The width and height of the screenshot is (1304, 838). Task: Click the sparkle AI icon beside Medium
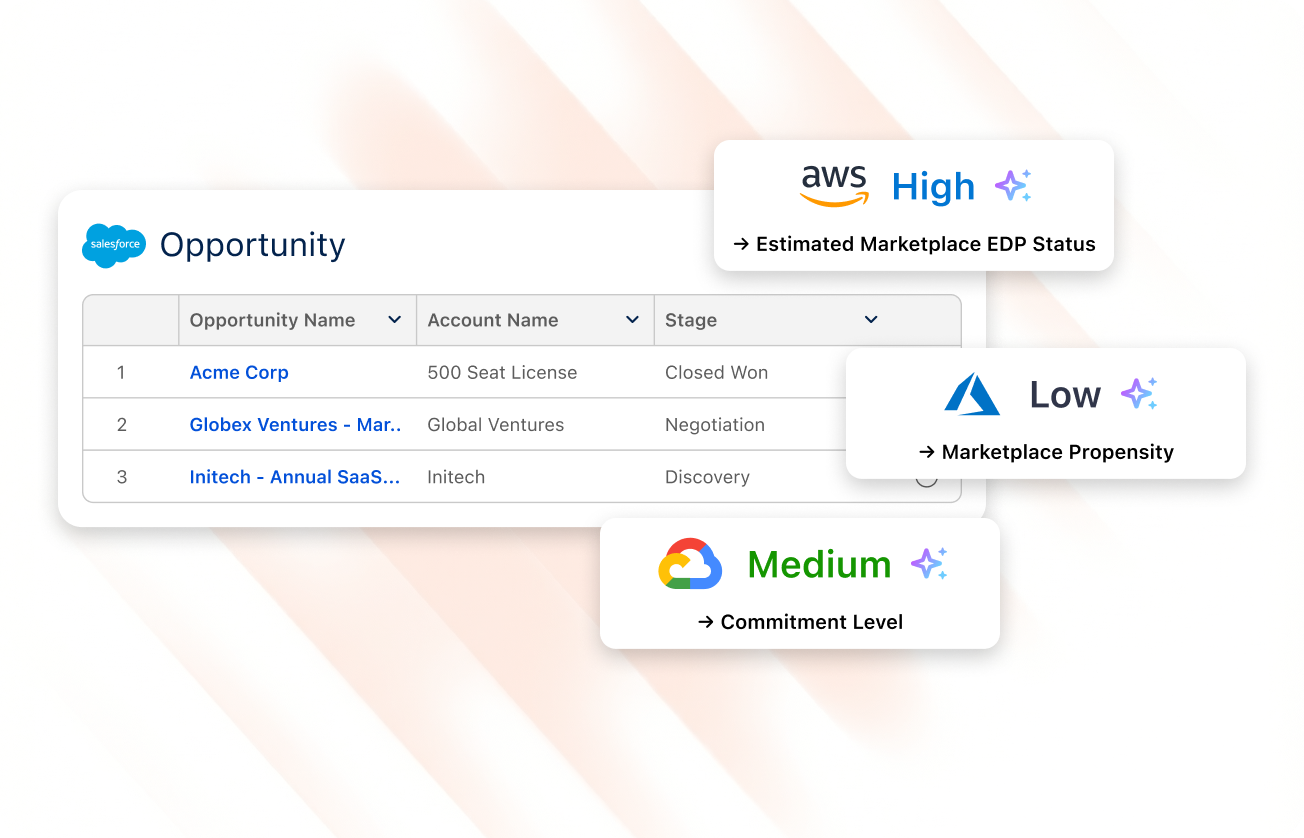[x=928, y=564]
